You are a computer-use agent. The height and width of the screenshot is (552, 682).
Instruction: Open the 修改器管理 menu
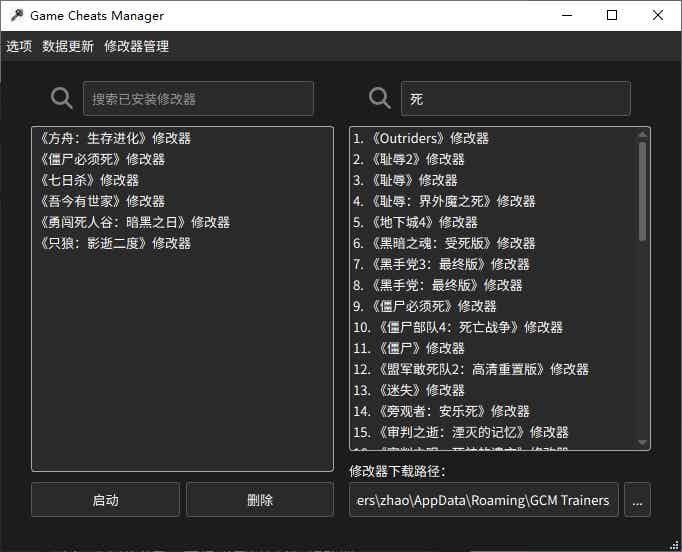point(137,46)
